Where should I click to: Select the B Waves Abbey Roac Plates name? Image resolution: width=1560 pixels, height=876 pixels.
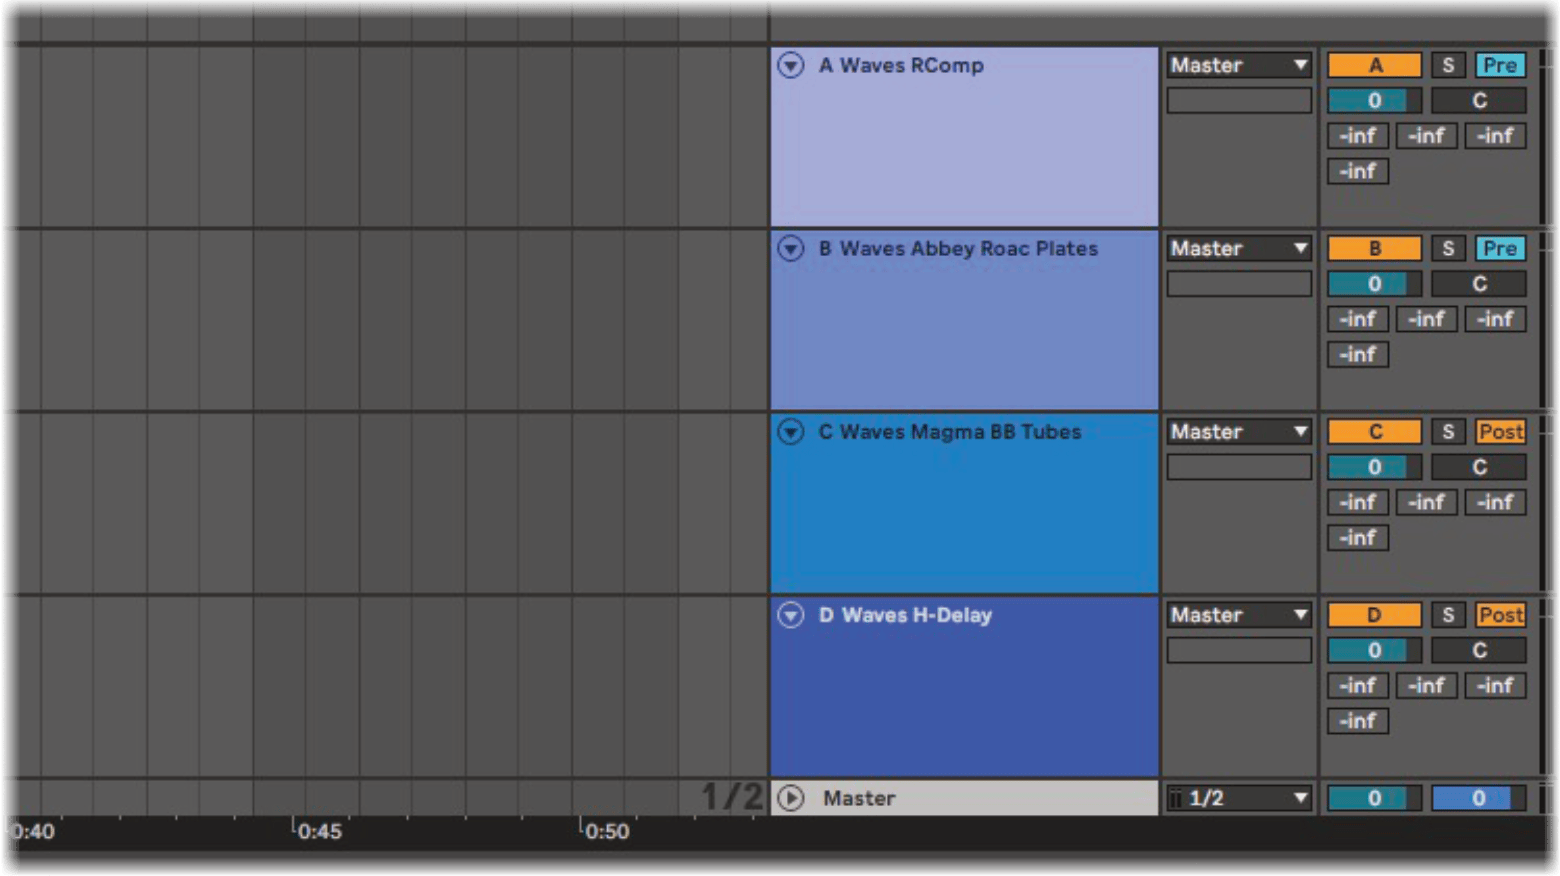click(x=958, y=248)
